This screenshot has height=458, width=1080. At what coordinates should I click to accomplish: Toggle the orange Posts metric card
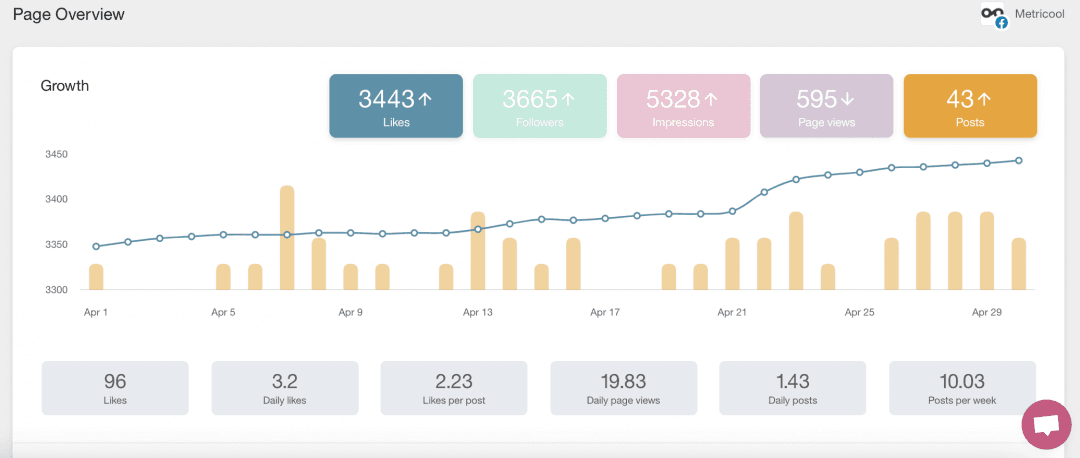pos(969,106)
